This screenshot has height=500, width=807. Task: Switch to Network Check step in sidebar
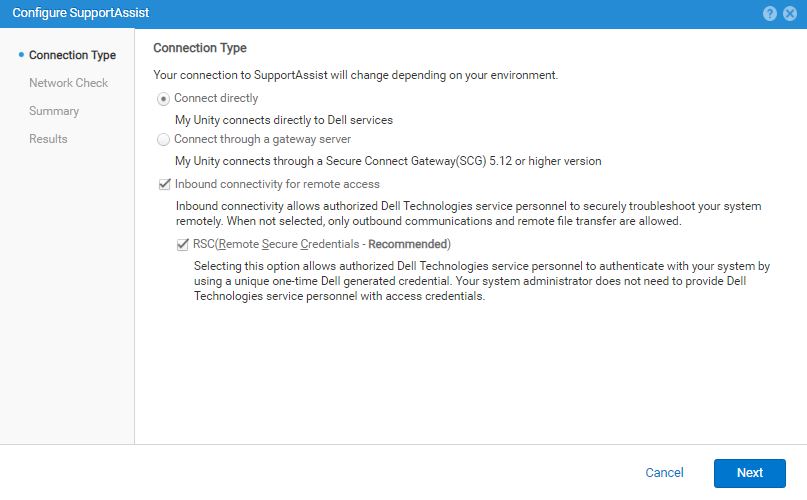click(x=68, y=83)
